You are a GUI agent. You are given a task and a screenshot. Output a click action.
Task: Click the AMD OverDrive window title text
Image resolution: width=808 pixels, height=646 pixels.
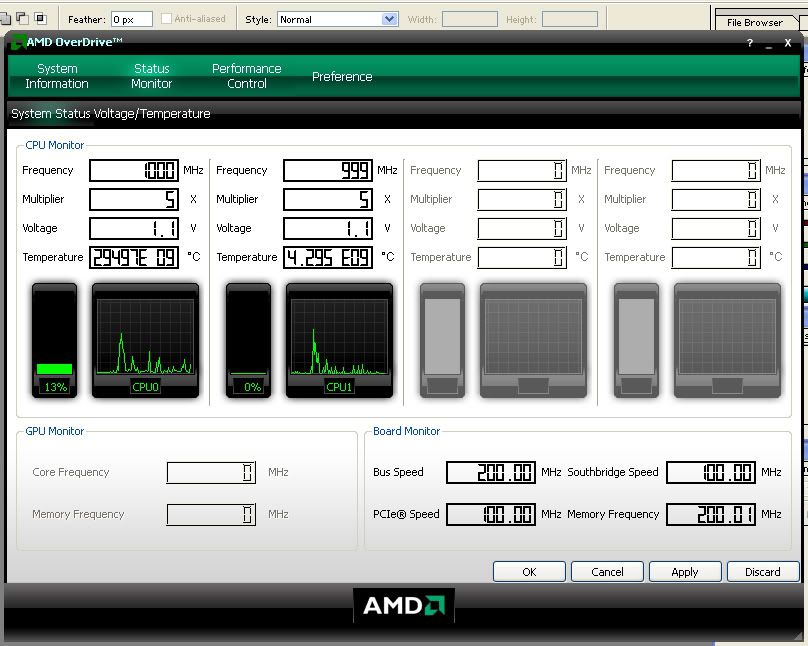(x=75, y=42)
